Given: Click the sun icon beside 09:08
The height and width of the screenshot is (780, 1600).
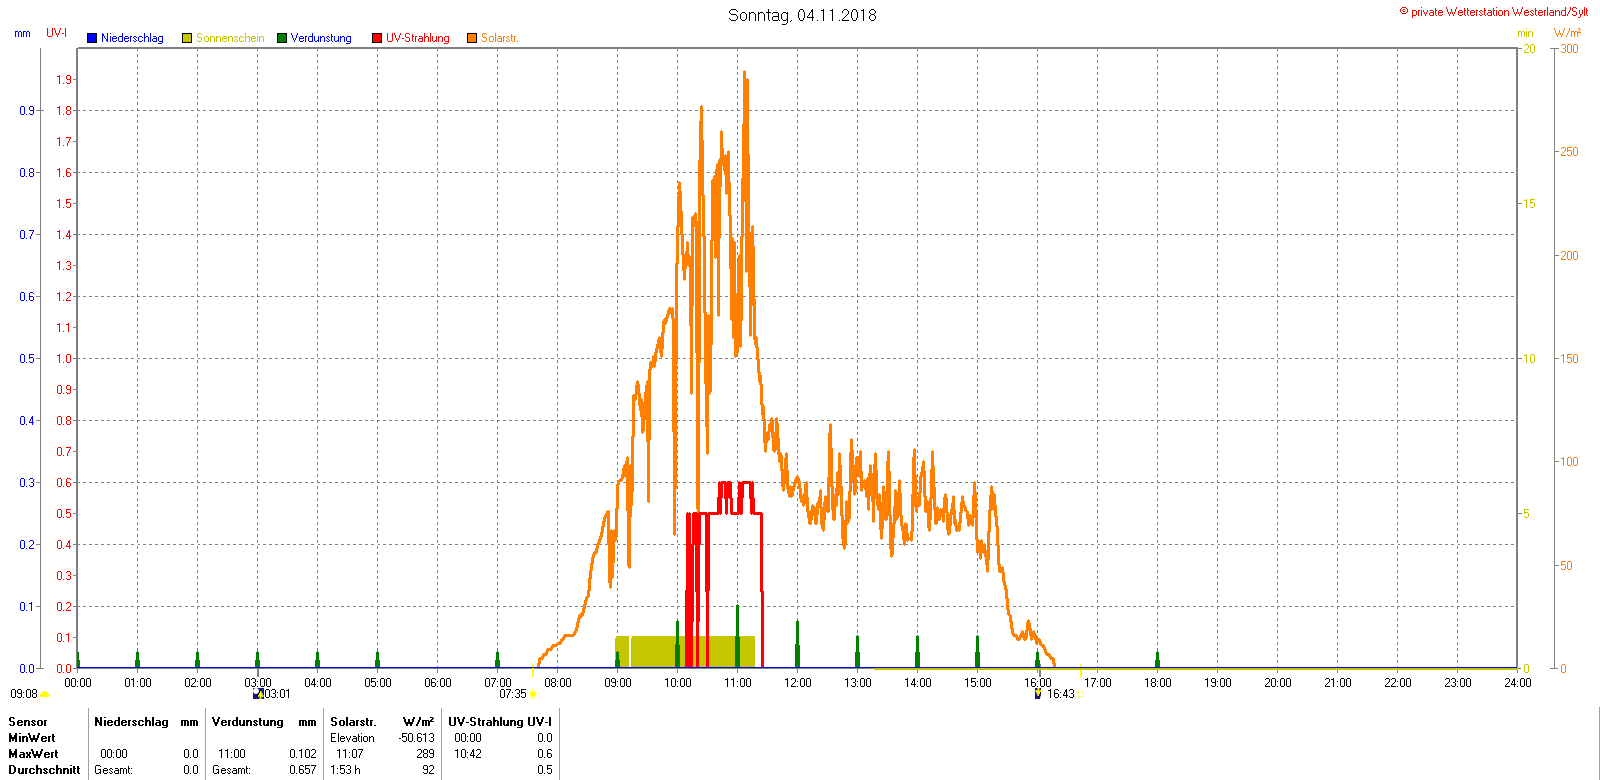Looking at the screenshot, I should (x=45, y=694).
